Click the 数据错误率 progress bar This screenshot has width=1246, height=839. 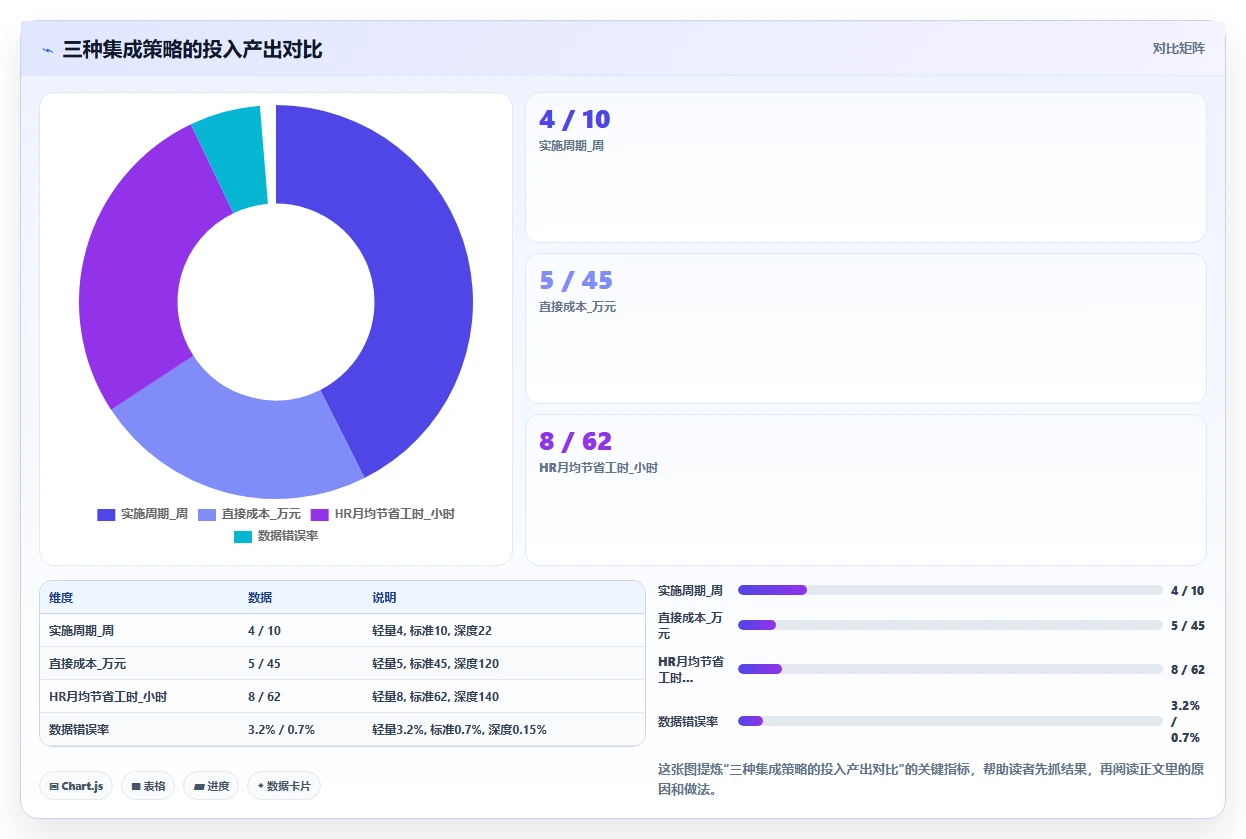(x=950, y=721)
